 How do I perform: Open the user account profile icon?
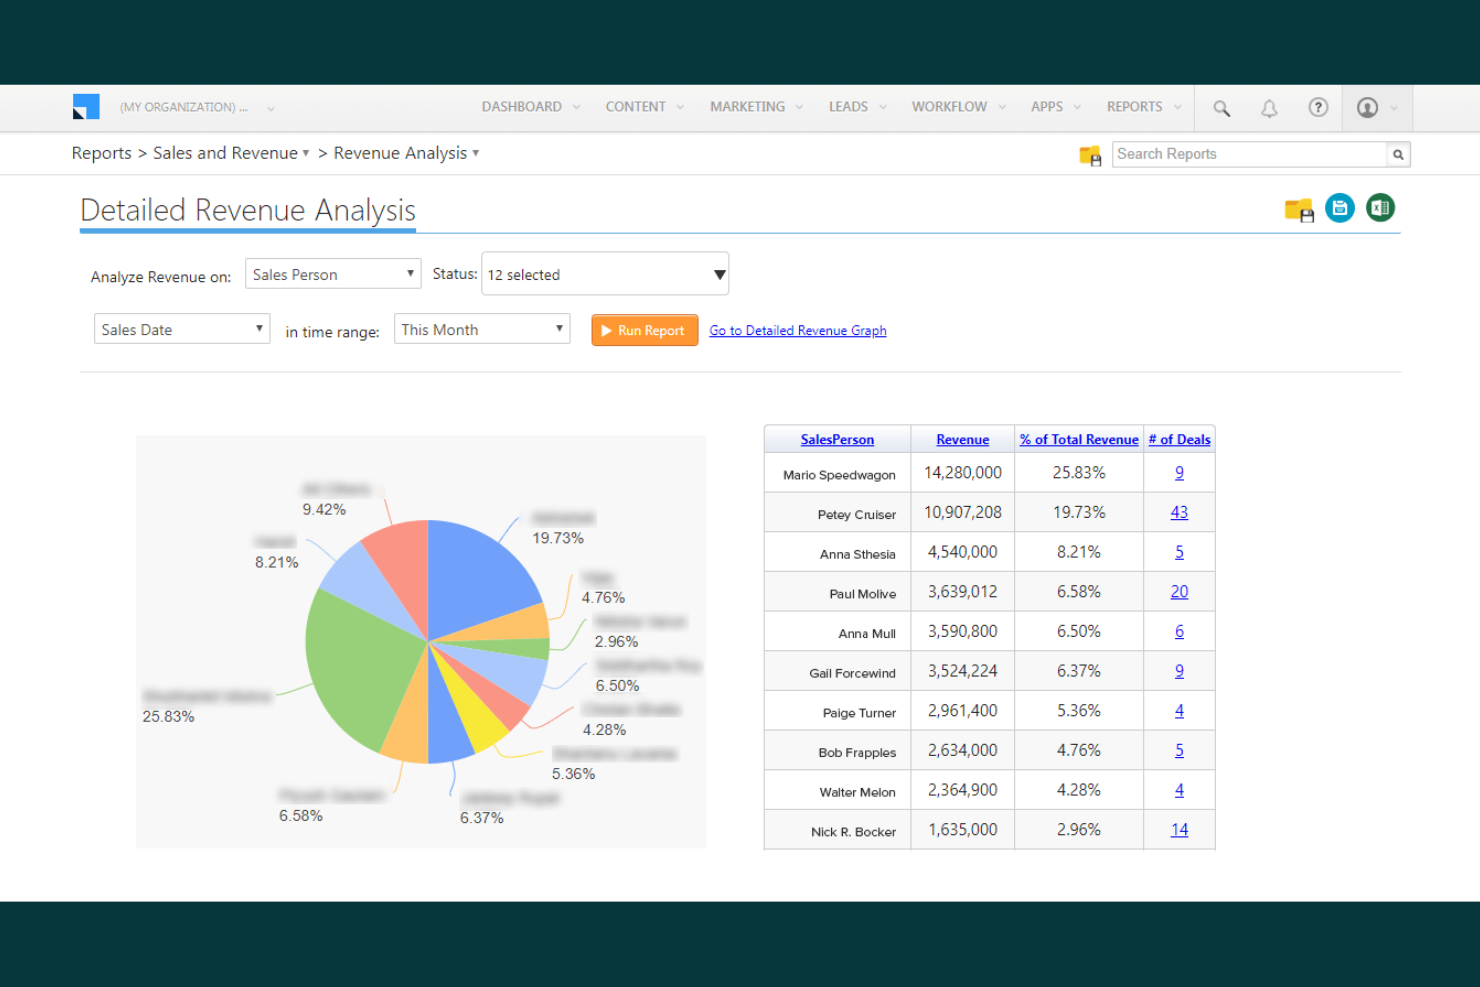pyautogui.click(x=1369, y=107)
